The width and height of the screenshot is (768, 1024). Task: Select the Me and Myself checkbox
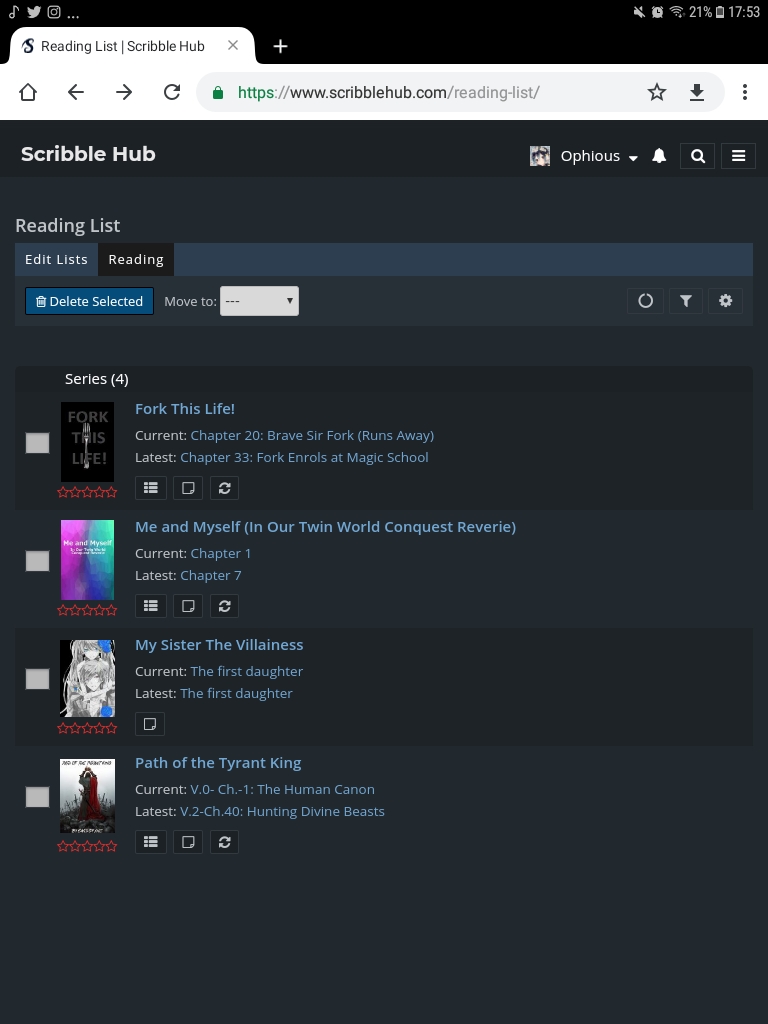(37, 561)
